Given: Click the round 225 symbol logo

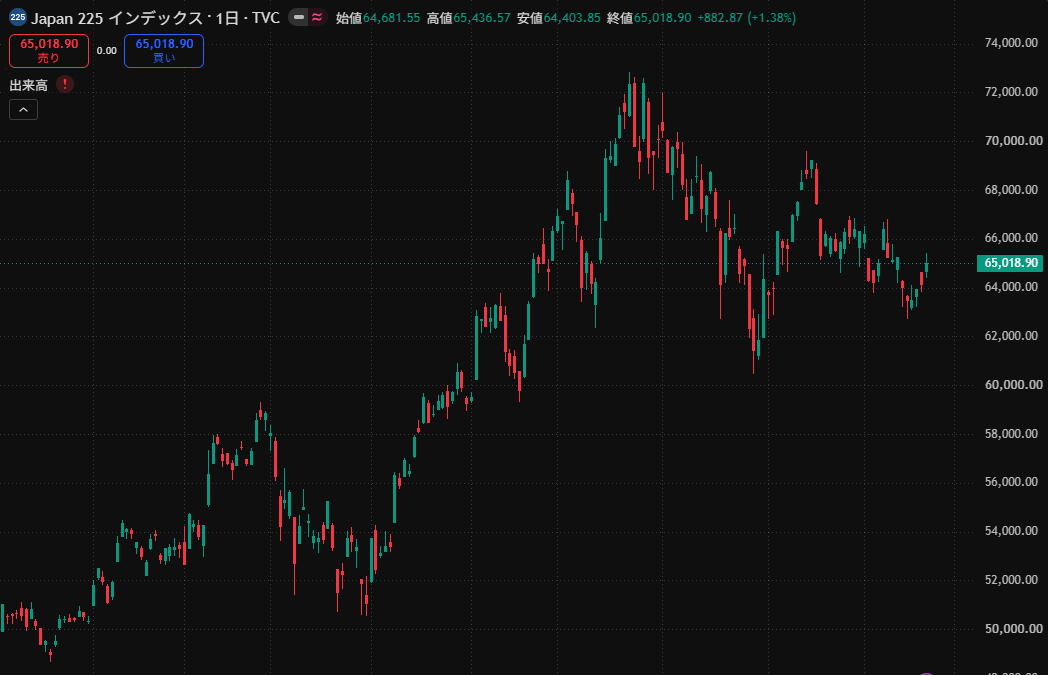Looking at the screenshot, I should [x=17, y=17].
